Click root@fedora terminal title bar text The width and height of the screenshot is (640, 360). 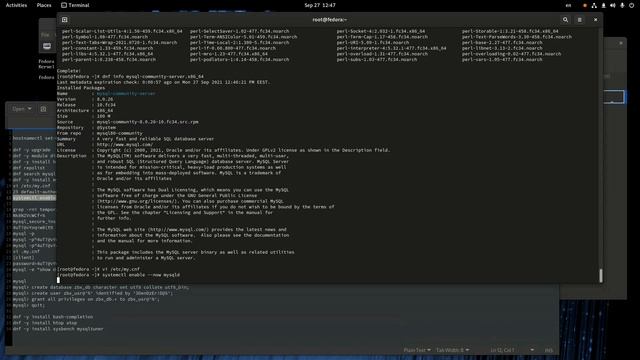coord(330,20)
